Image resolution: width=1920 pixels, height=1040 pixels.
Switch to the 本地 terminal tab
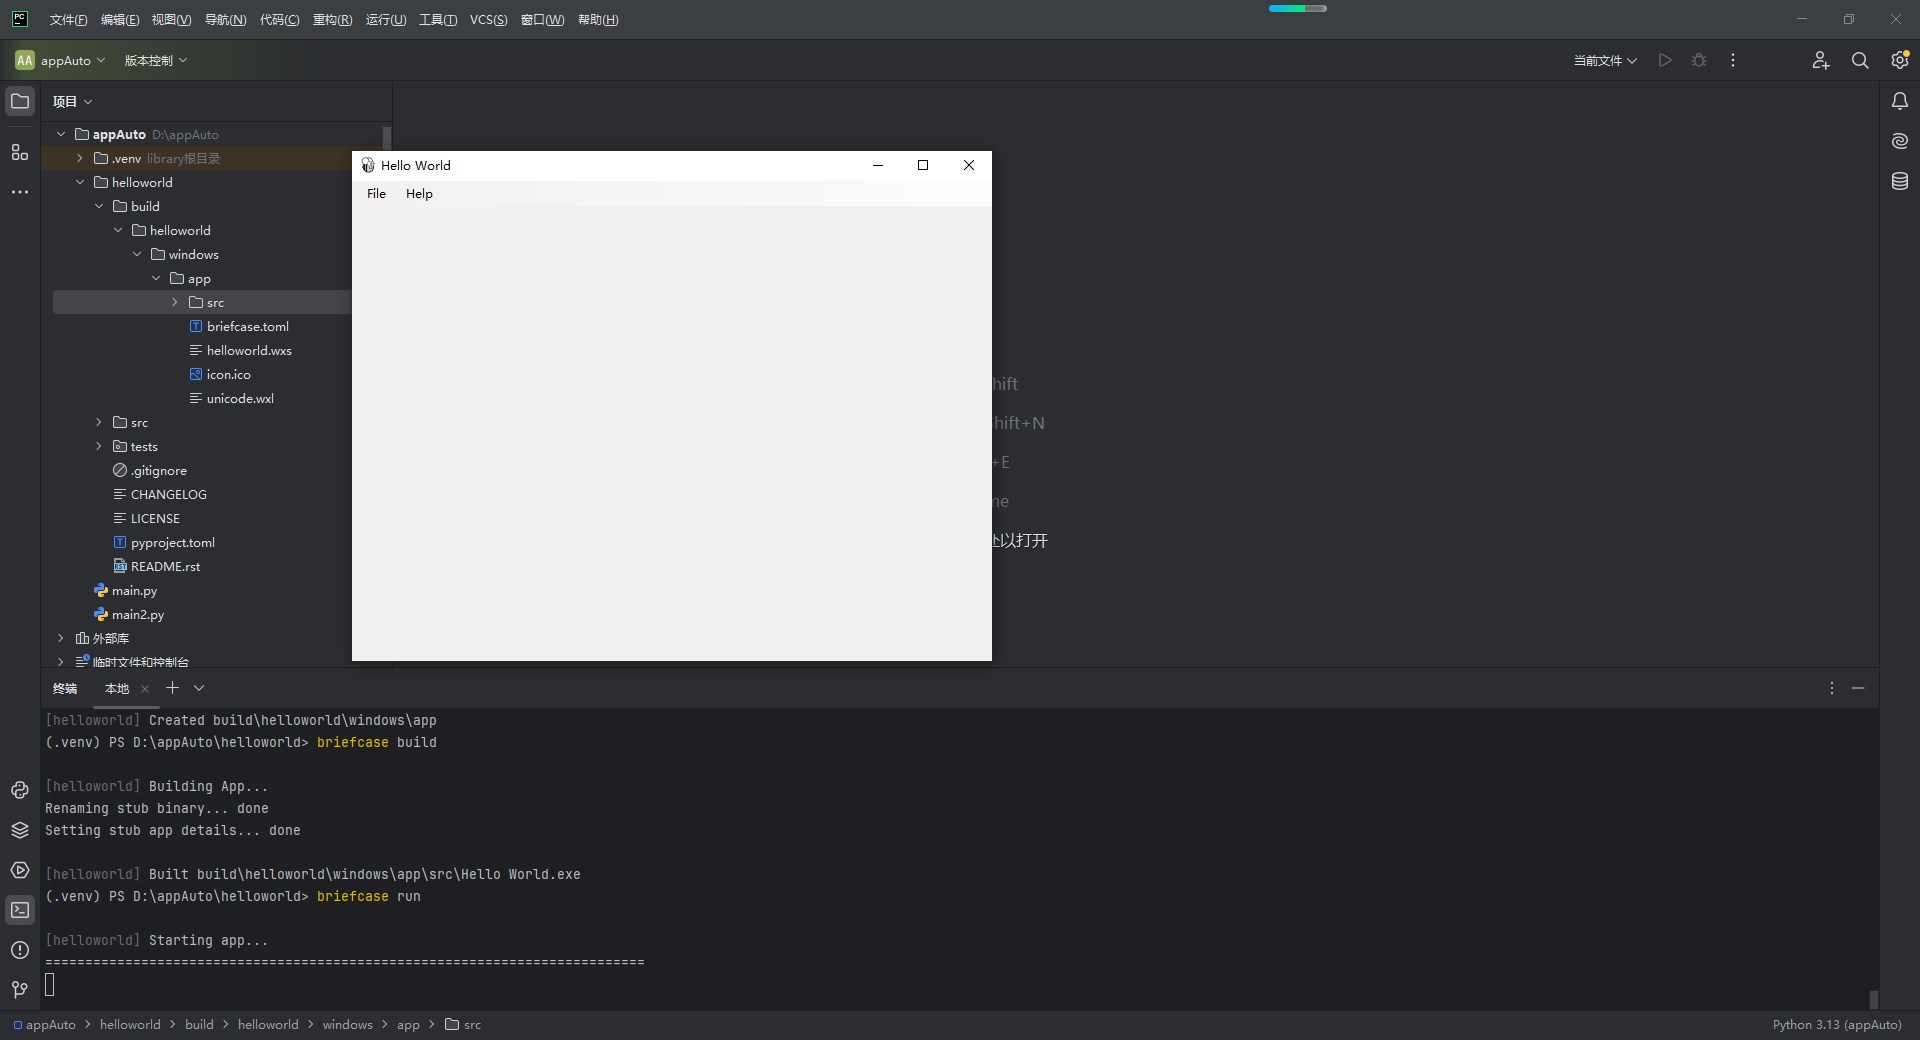point(117,688)
